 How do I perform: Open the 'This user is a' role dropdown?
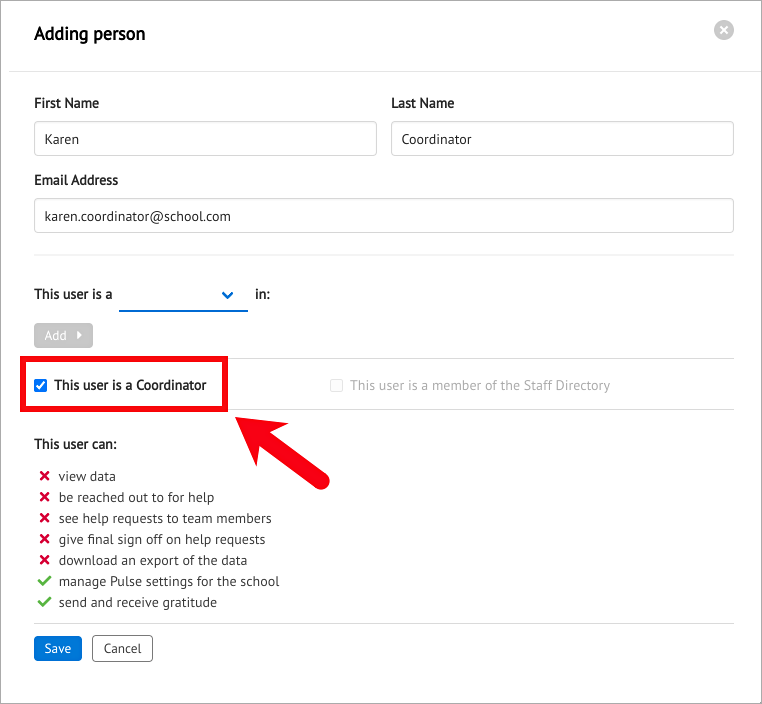(x=183, y=295)
